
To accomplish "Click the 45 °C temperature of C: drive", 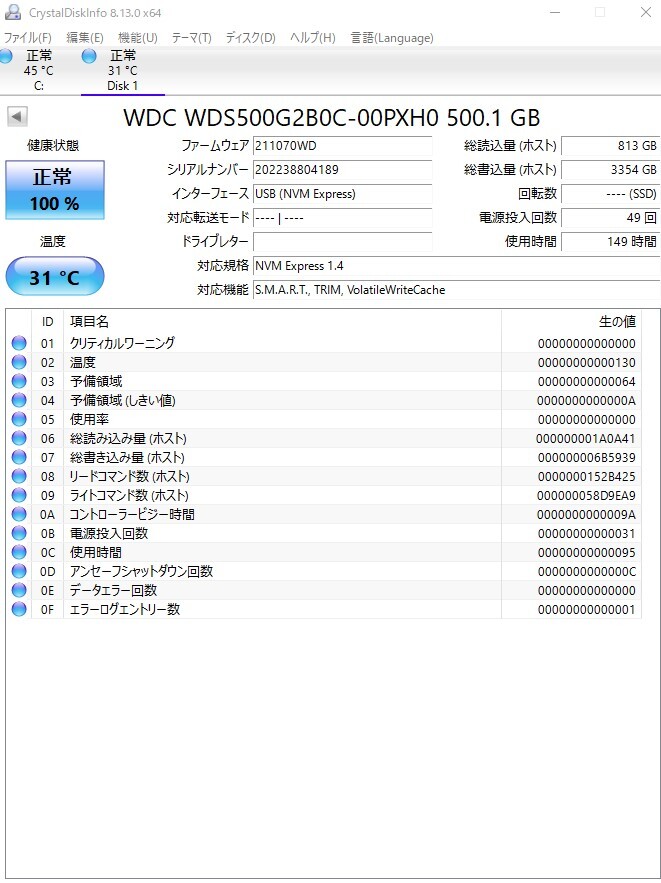I will pos(38,70).
